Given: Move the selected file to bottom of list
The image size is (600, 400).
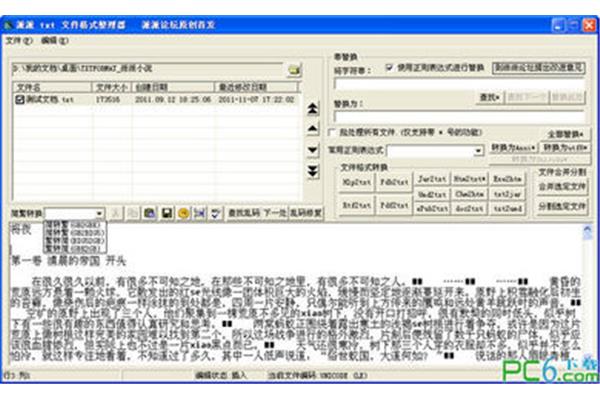Looking at the screenshot, I should tap(313, 171).
